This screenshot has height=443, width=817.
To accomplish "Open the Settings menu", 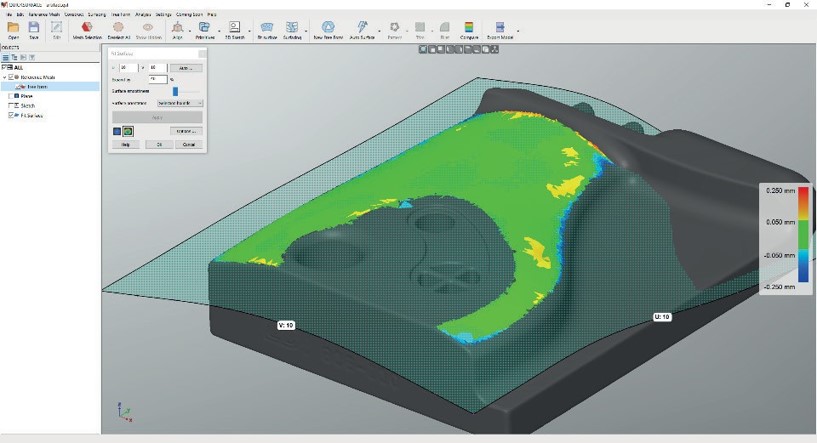I will [163, 15].
